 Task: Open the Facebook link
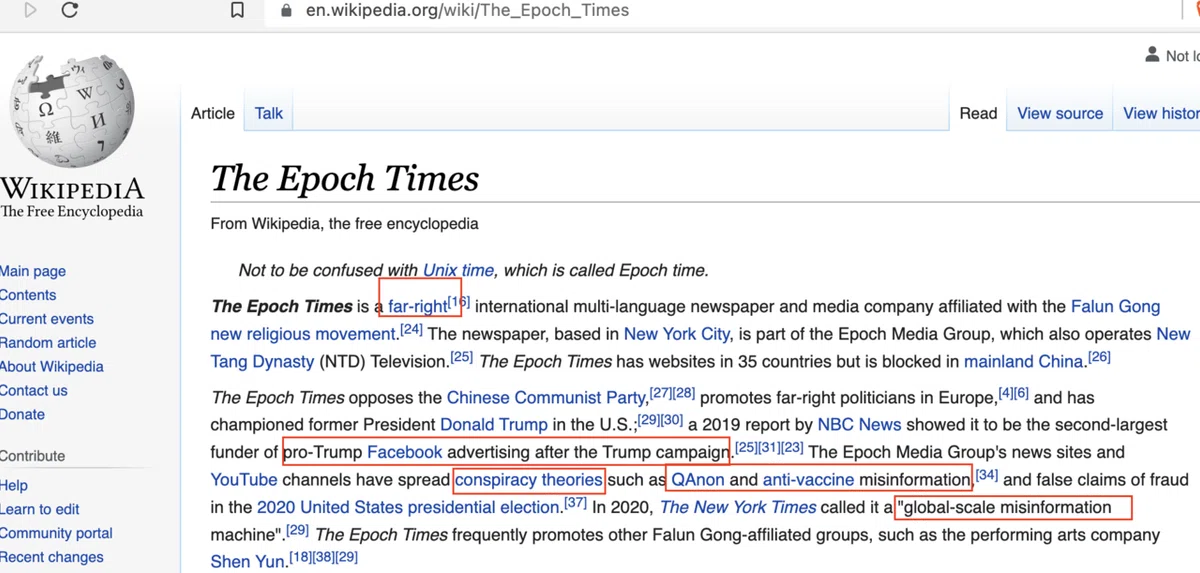tap(405, 452)
